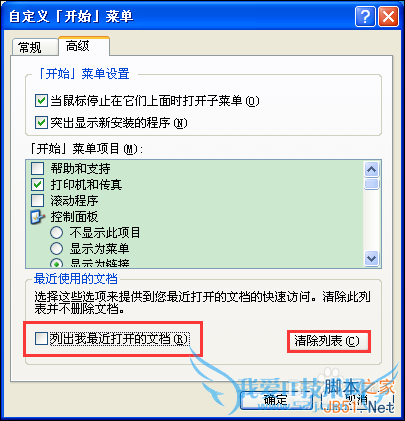This screenshot has height=421, width=405.
Task: Select 显示为菜单 radio button
Action: coord(56,248)
